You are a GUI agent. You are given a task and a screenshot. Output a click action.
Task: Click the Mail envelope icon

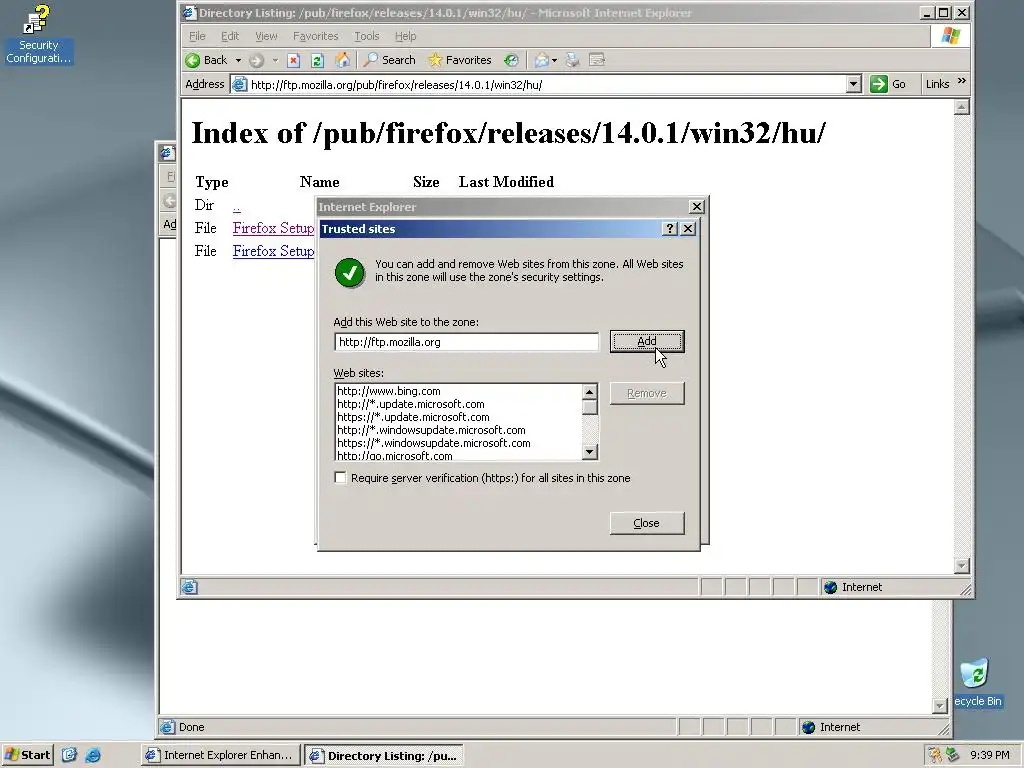pos(541,60)
